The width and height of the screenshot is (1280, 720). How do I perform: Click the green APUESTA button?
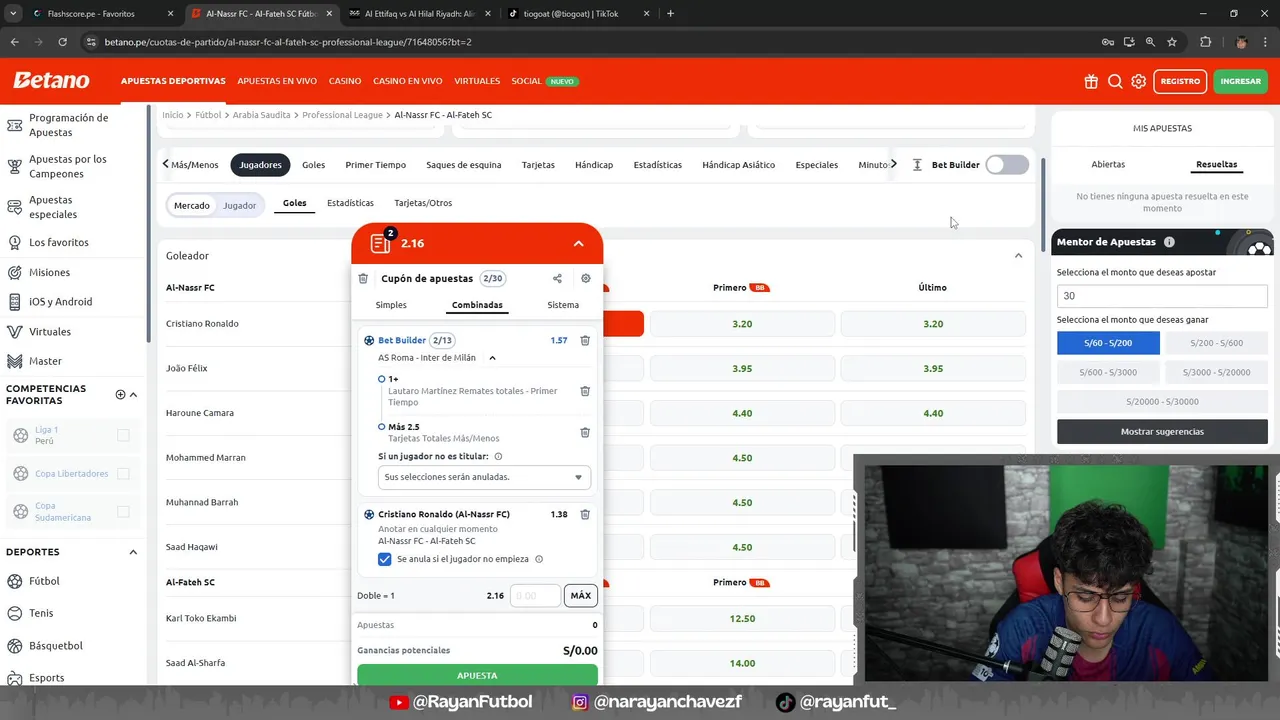(x=477, y=675)
